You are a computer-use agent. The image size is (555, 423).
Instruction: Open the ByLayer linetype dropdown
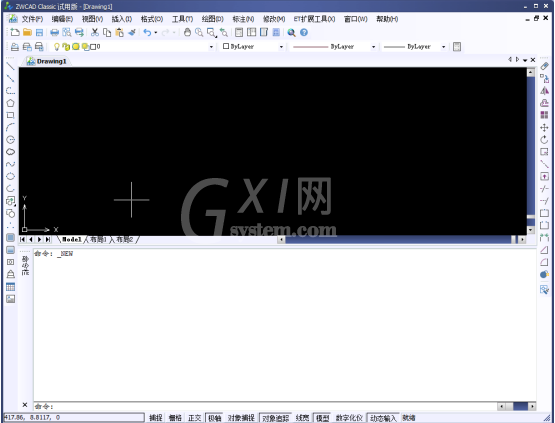click(373, 47)
